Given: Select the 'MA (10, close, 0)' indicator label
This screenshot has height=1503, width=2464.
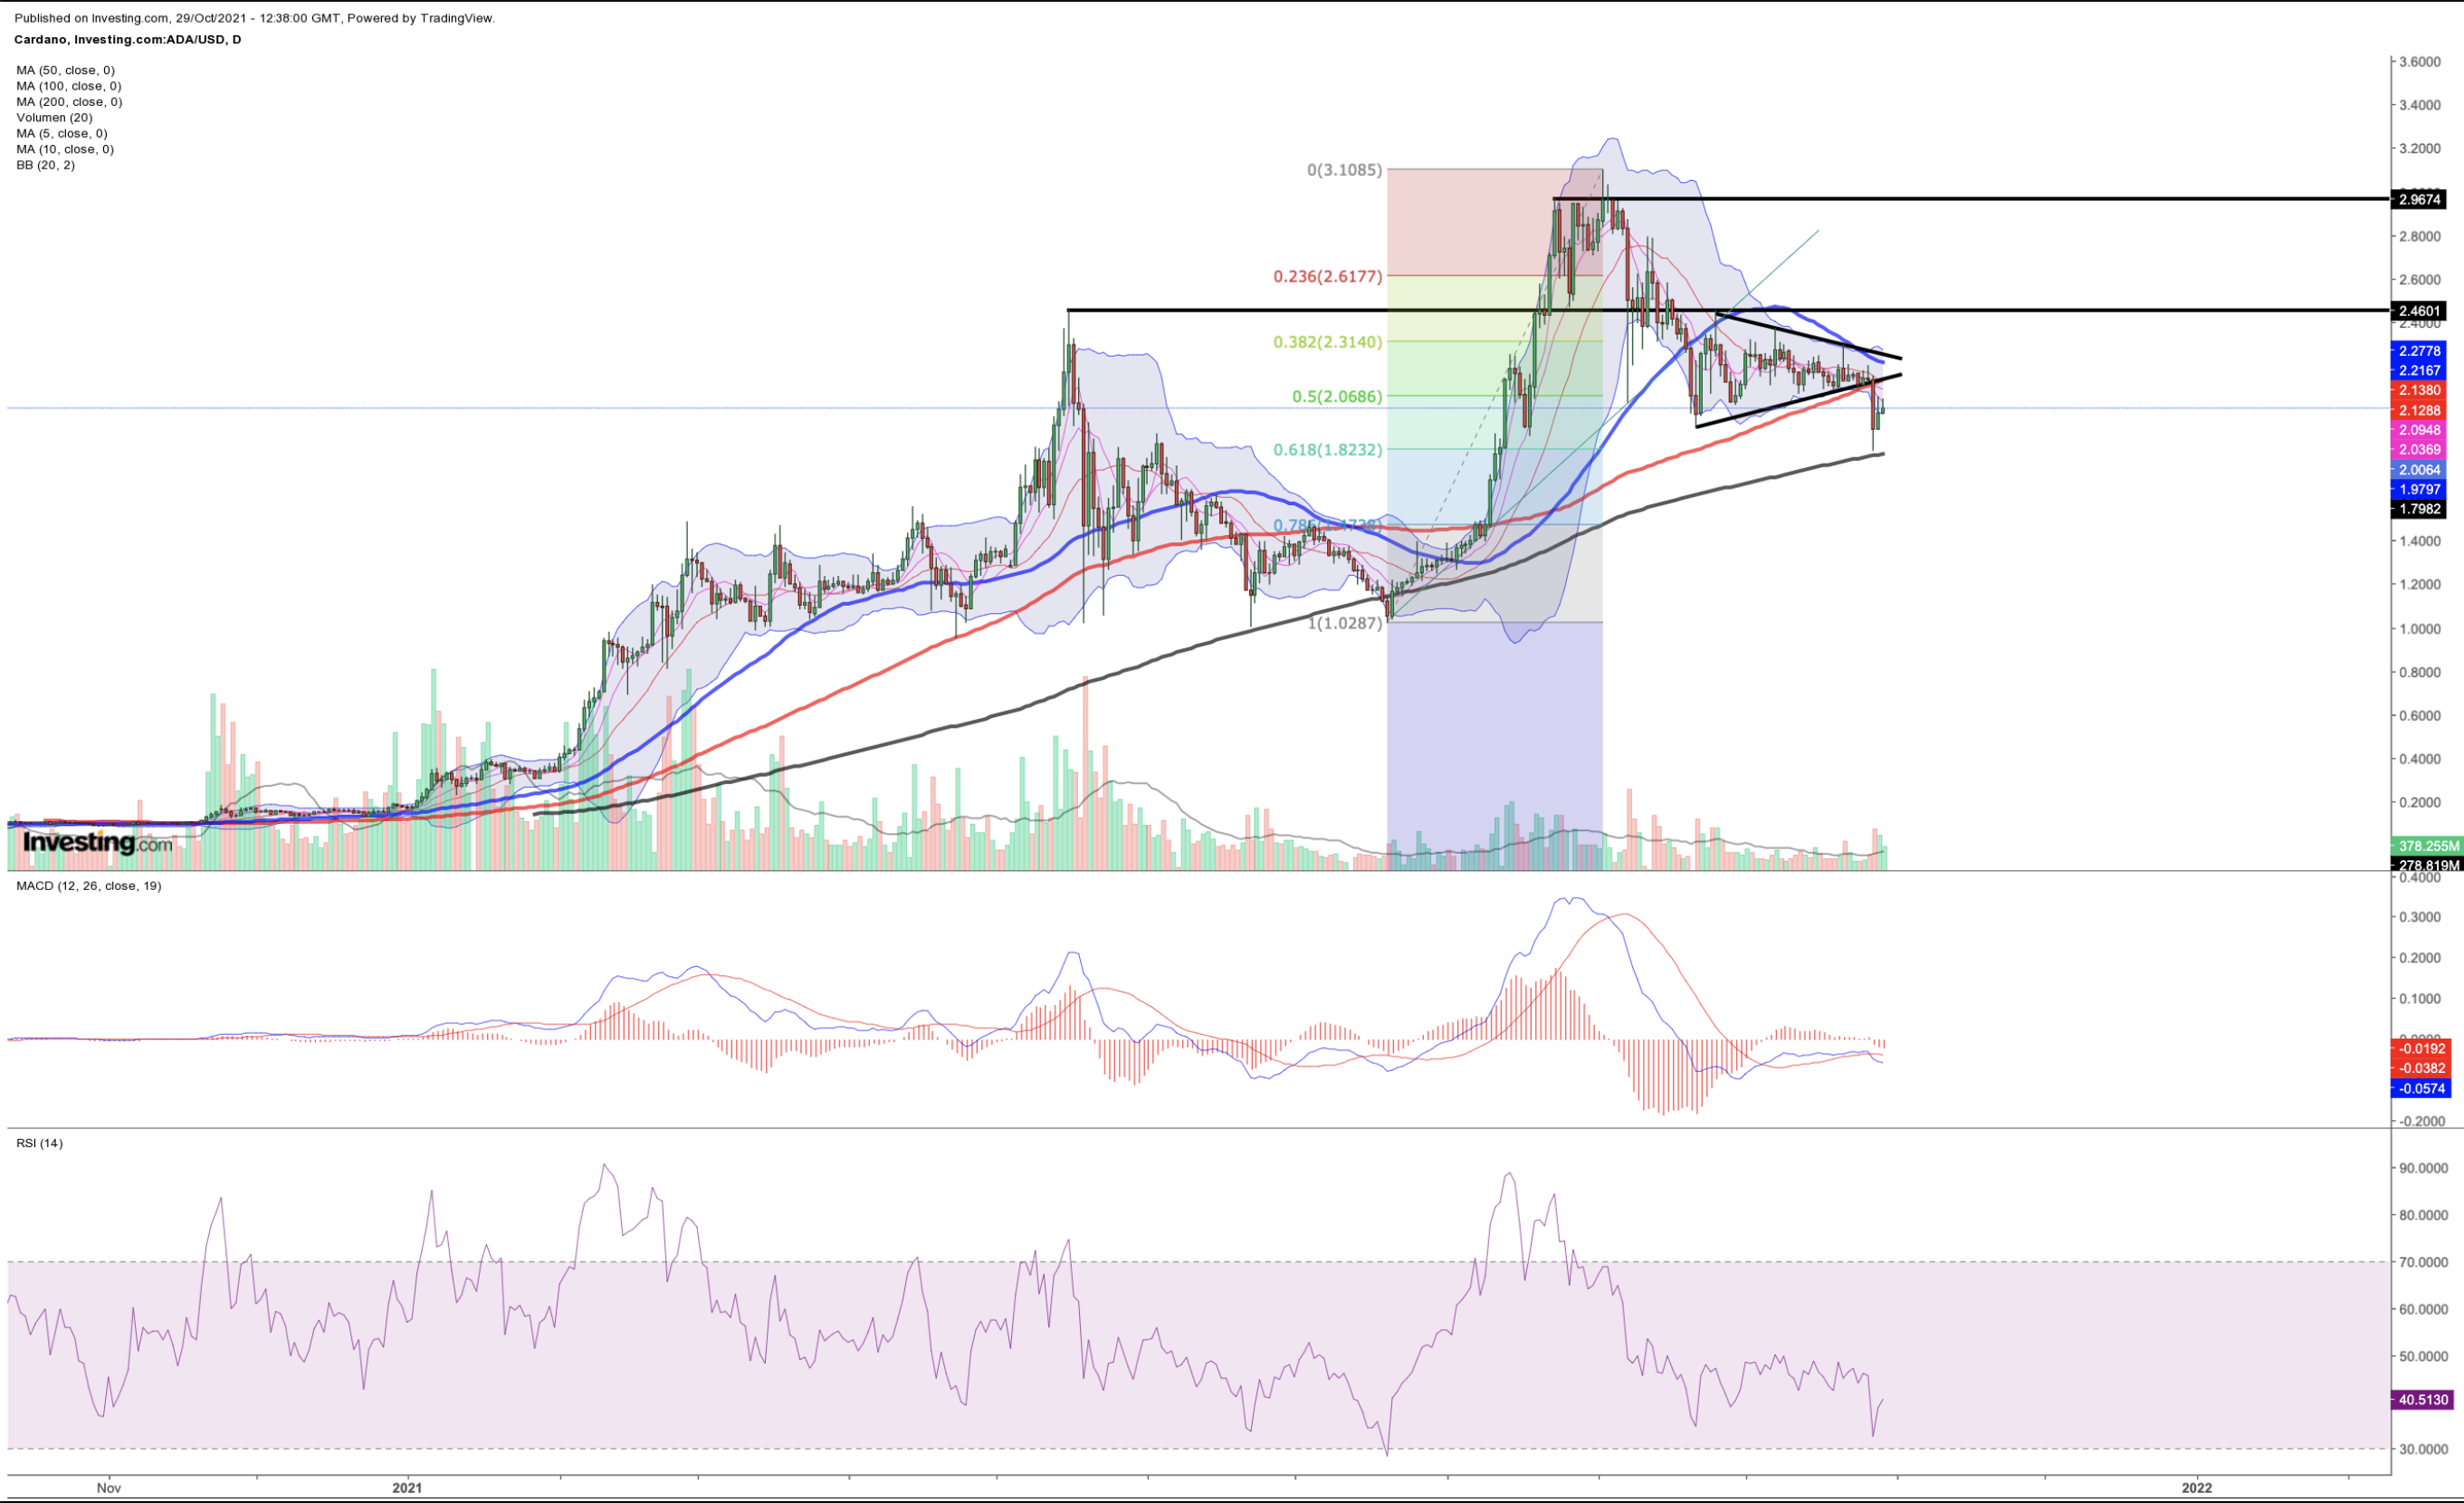Looking at the screenshot, I should 65,149.
